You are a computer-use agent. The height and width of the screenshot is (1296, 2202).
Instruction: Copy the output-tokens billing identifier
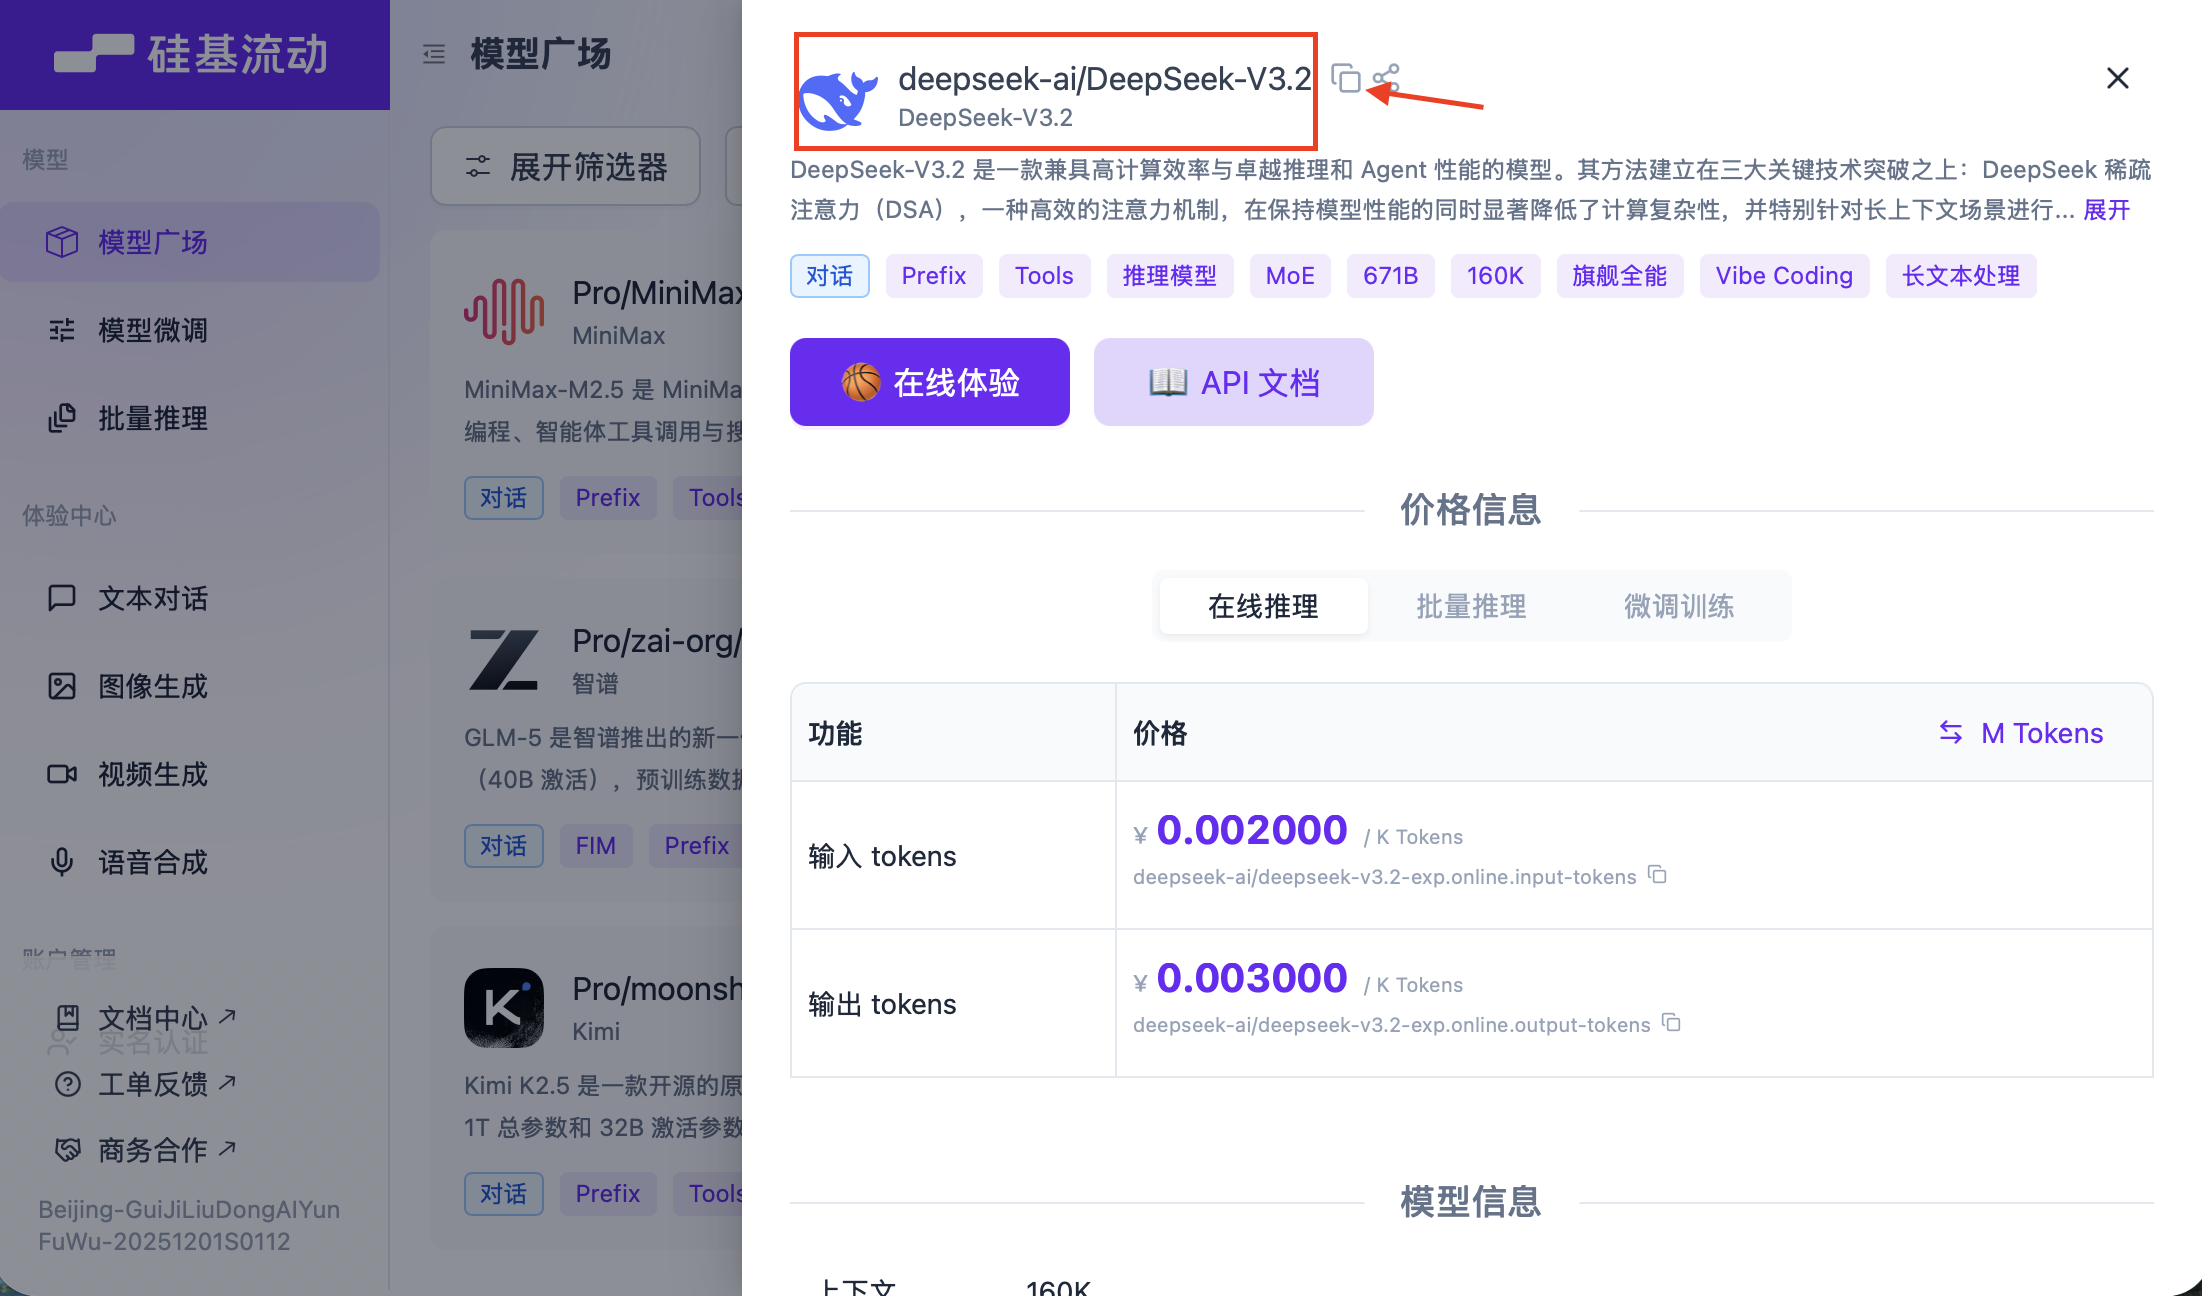click(1671, 1023)
